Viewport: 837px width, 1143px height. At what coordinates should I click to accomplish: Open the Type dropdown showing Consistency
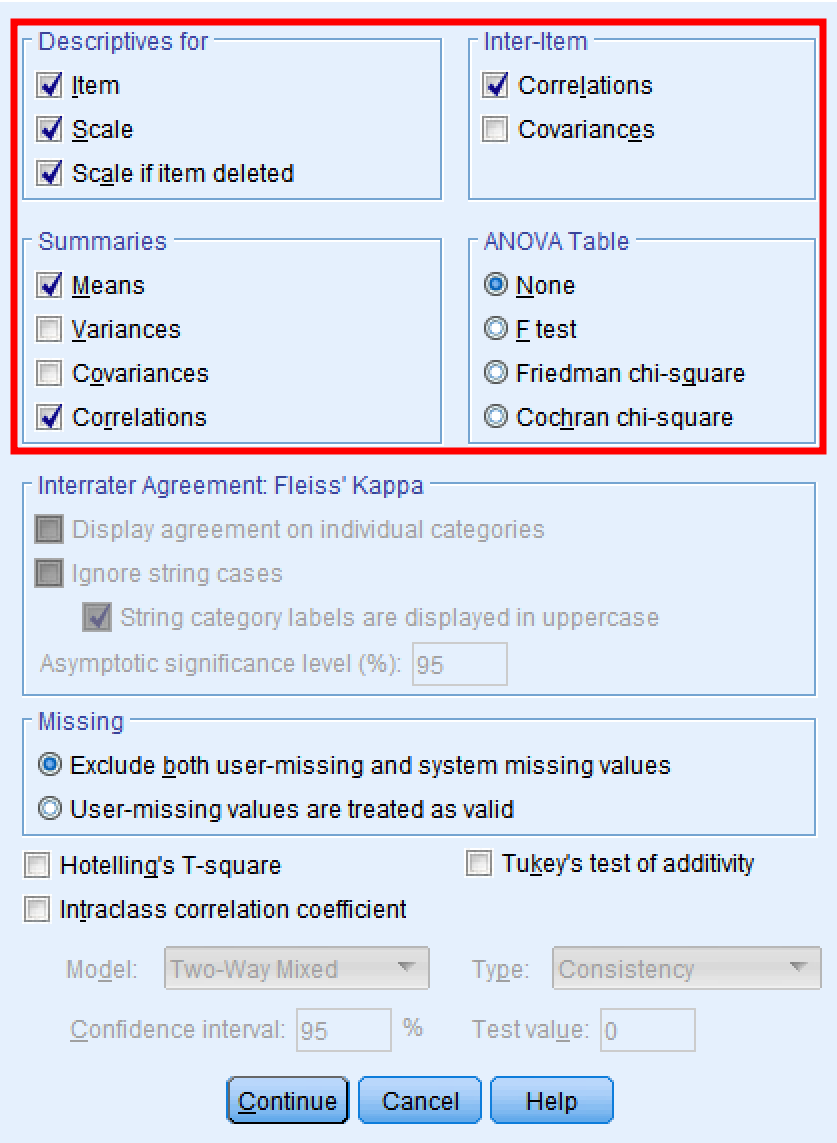click(686, 968)
